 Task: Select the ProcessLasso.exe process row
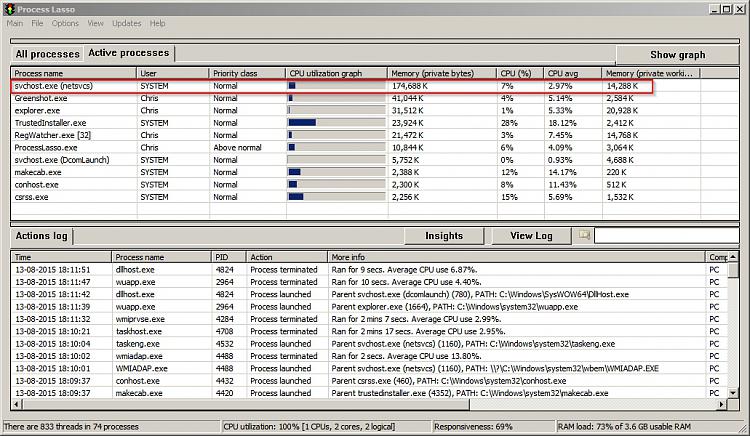(x=375, y=148)
